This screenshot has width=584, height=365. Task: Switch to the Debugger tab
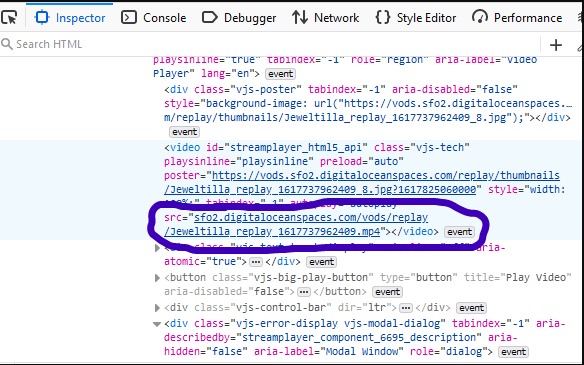pyautogui.click(x=239, y=18)
